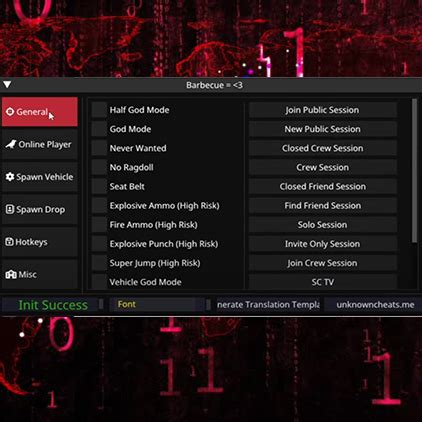422x422 pixels.
Task: Collapse the Barbecue window with triangle arrow
Action: point(7,85)
